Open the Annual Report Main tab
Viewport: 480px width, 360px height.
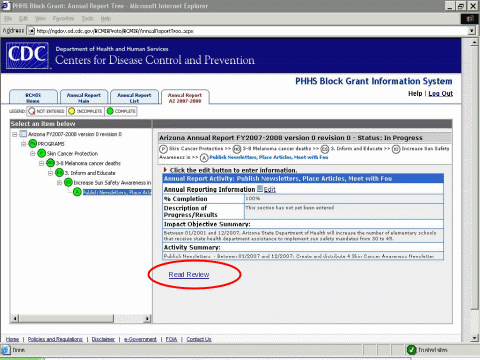tap(84, 97)
